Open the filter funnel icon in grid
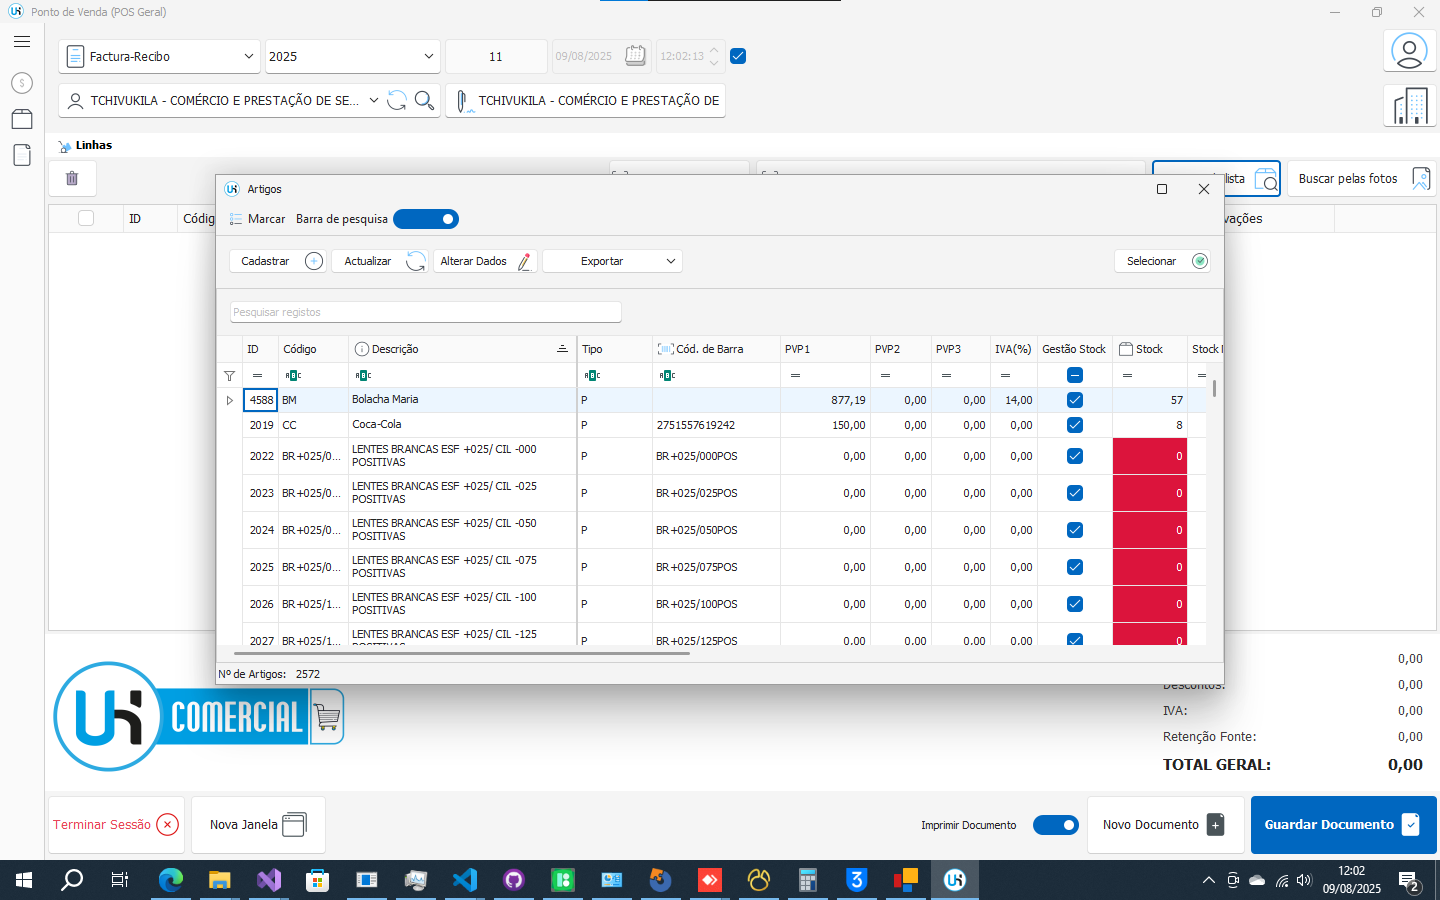1440x900 pixels. (230, 376)
